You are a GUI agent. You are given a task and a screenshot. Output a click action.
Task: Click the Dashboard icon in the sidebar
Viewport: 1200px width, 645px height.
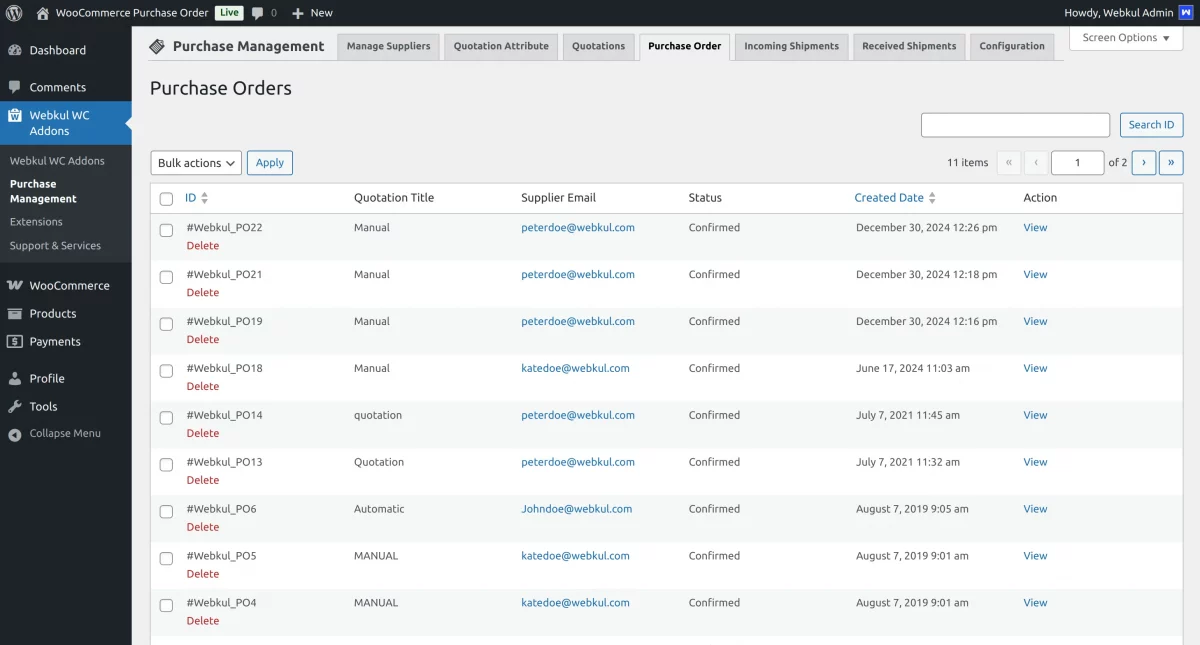[17, 50]
